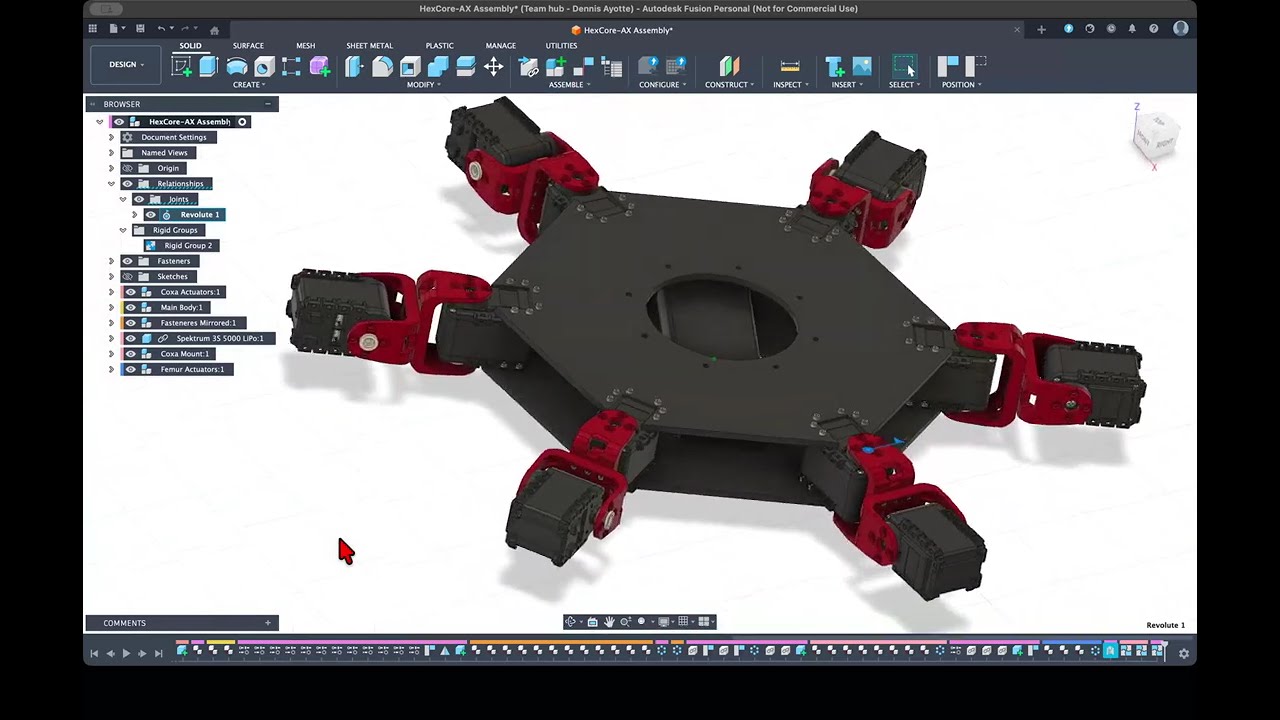Hide the Main Body:1 component

tap(130, 308)
